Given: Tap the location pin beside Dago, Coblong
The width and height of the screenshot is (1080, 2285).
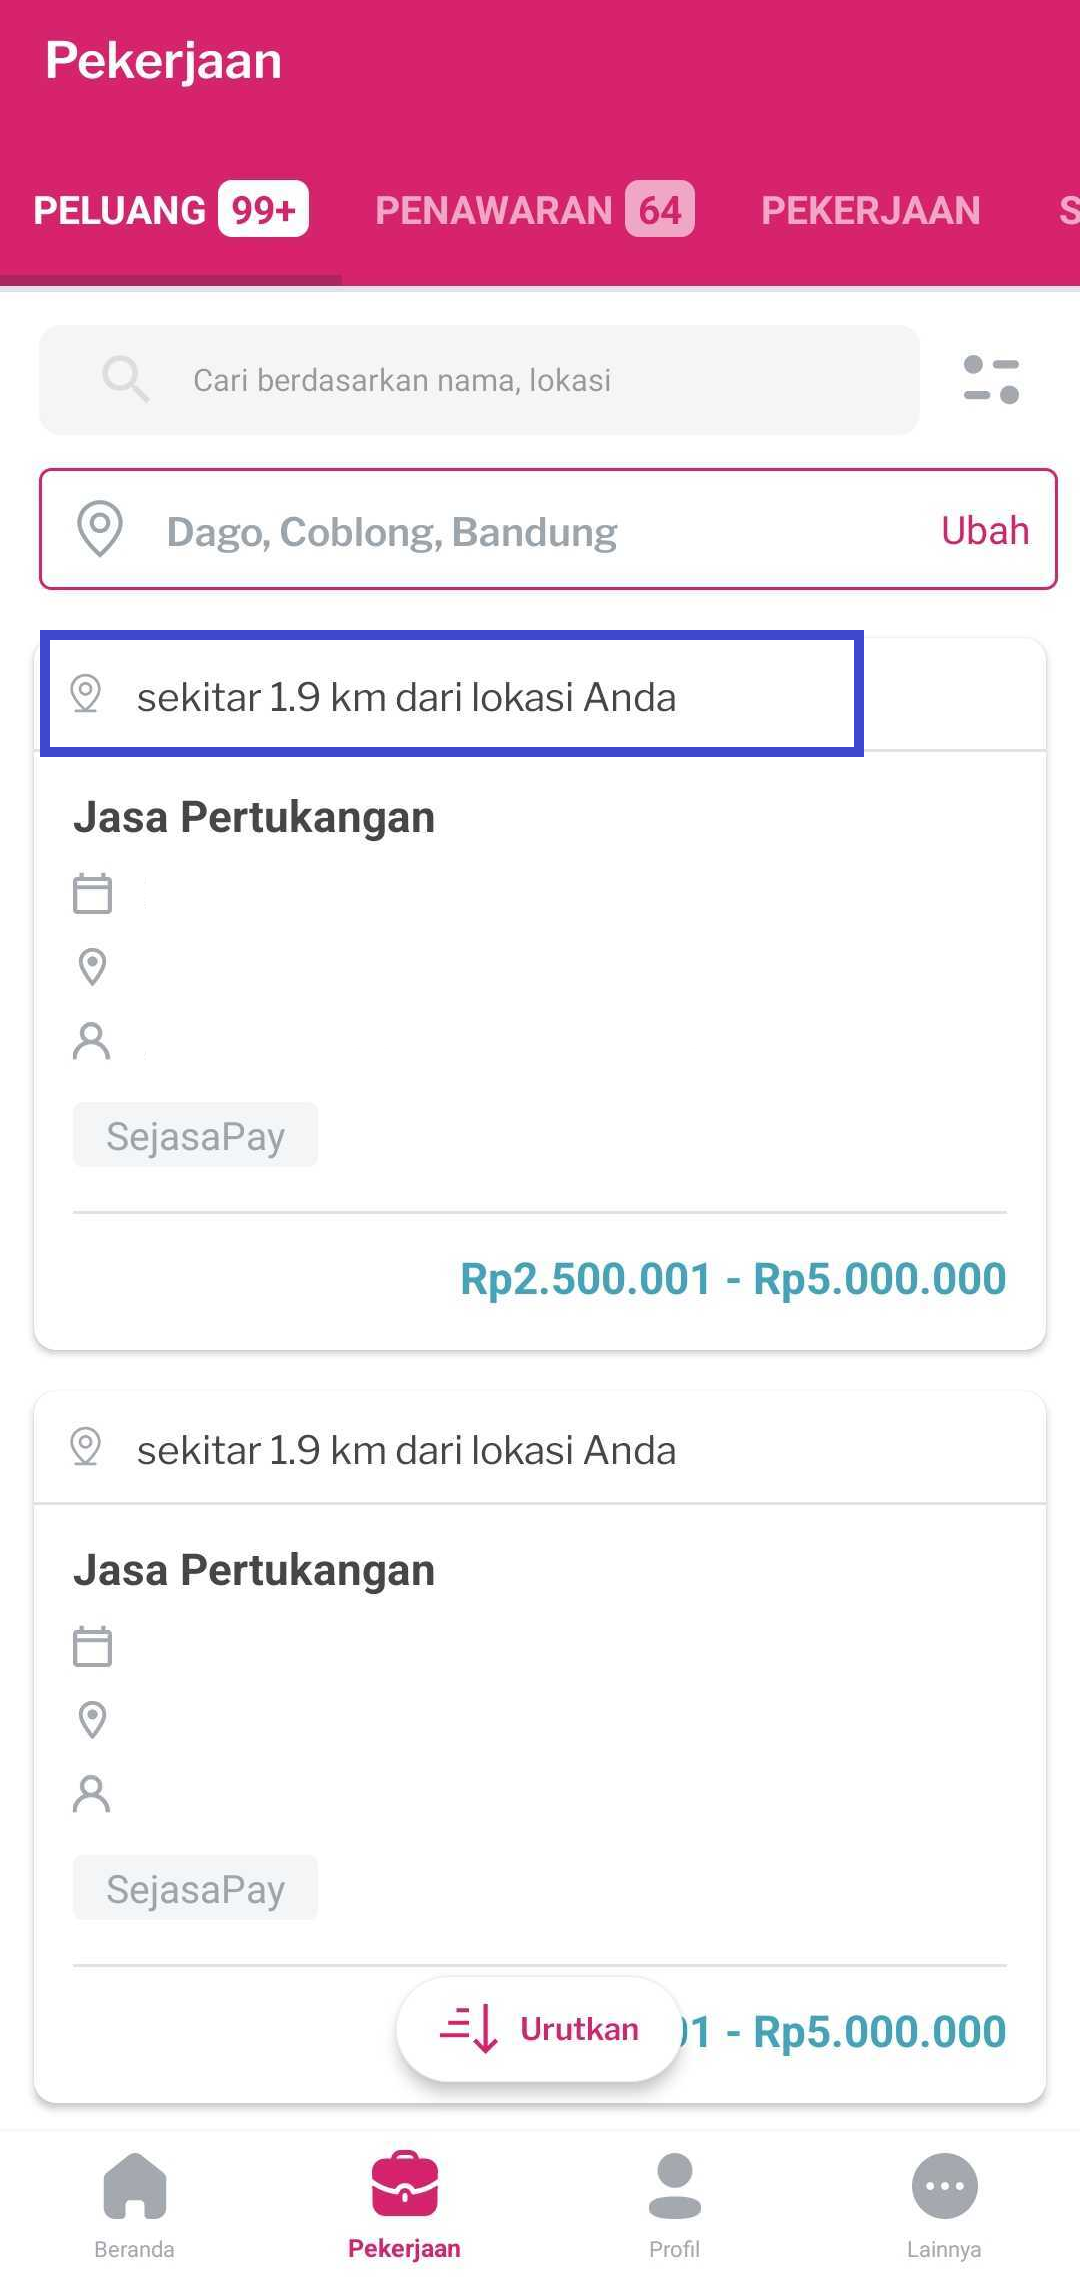Looking at the screenshot, I should click(x=100, y=529).
